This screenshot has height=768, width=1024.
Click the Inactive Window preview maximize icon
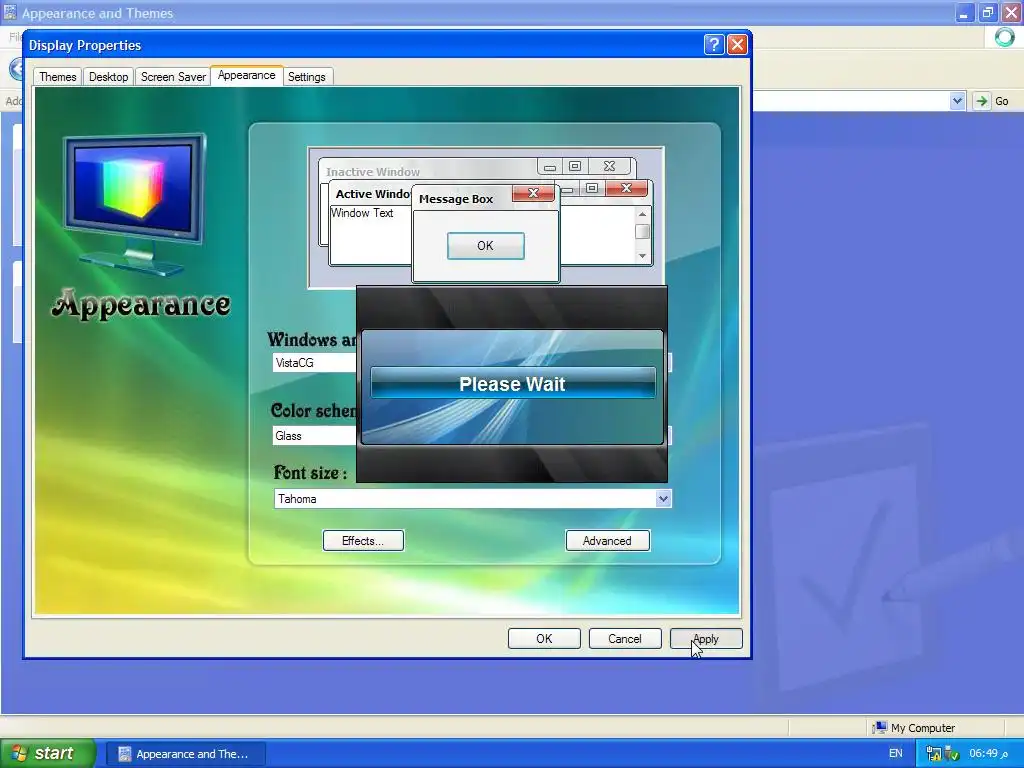(x=575, y=167)
